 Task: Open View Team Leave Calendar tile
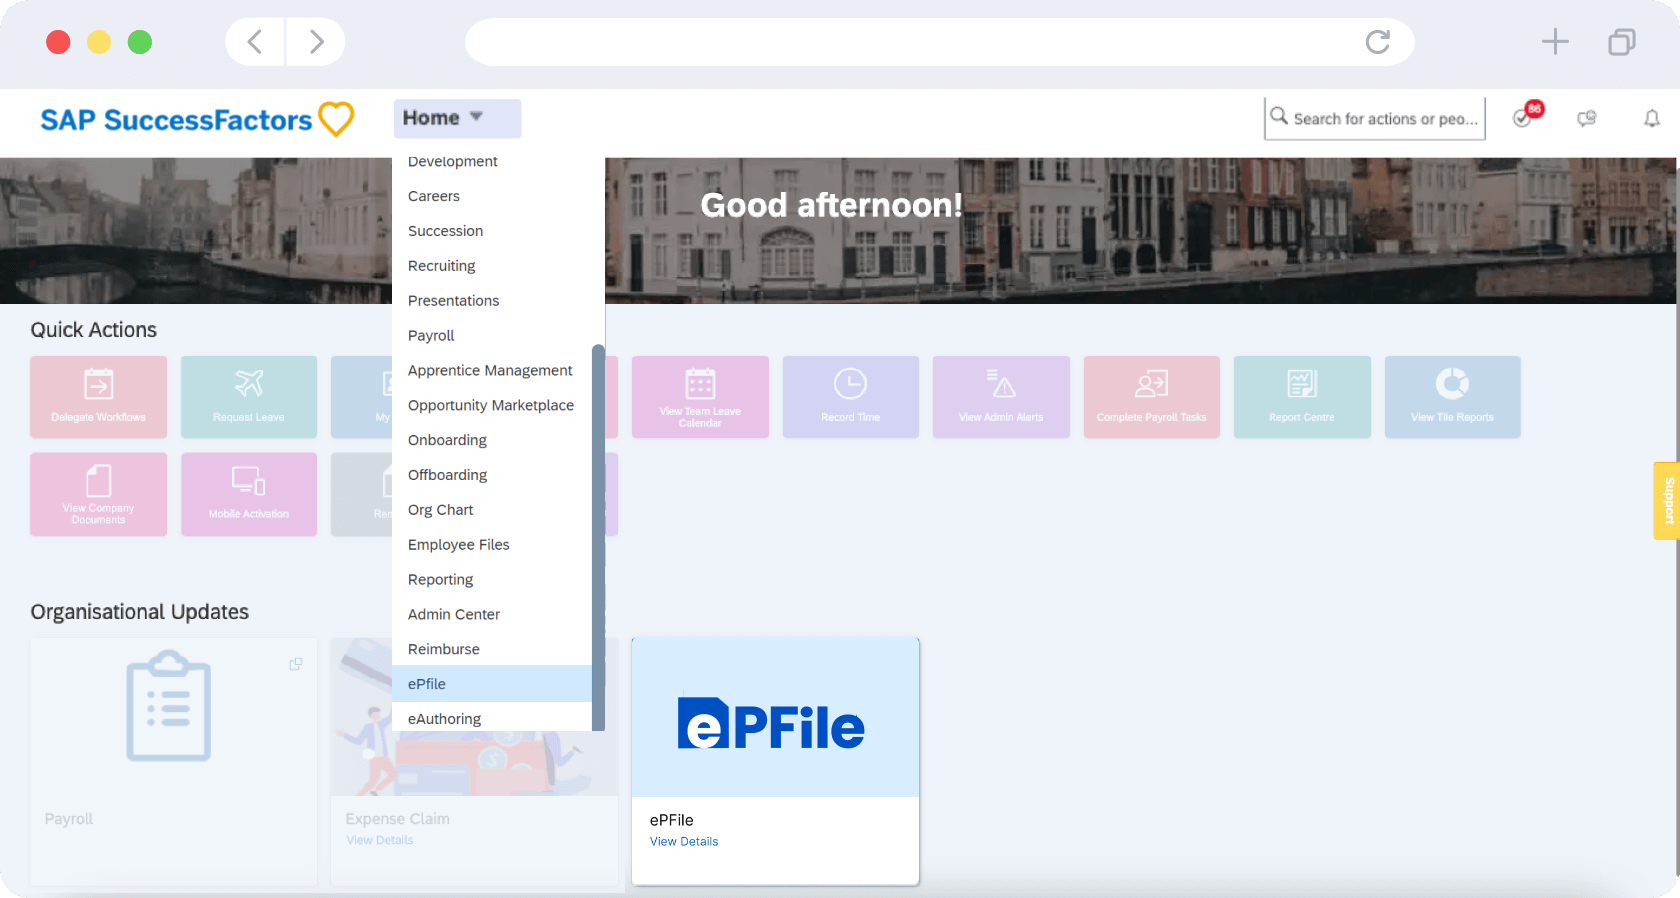click(x=700, y=397)
